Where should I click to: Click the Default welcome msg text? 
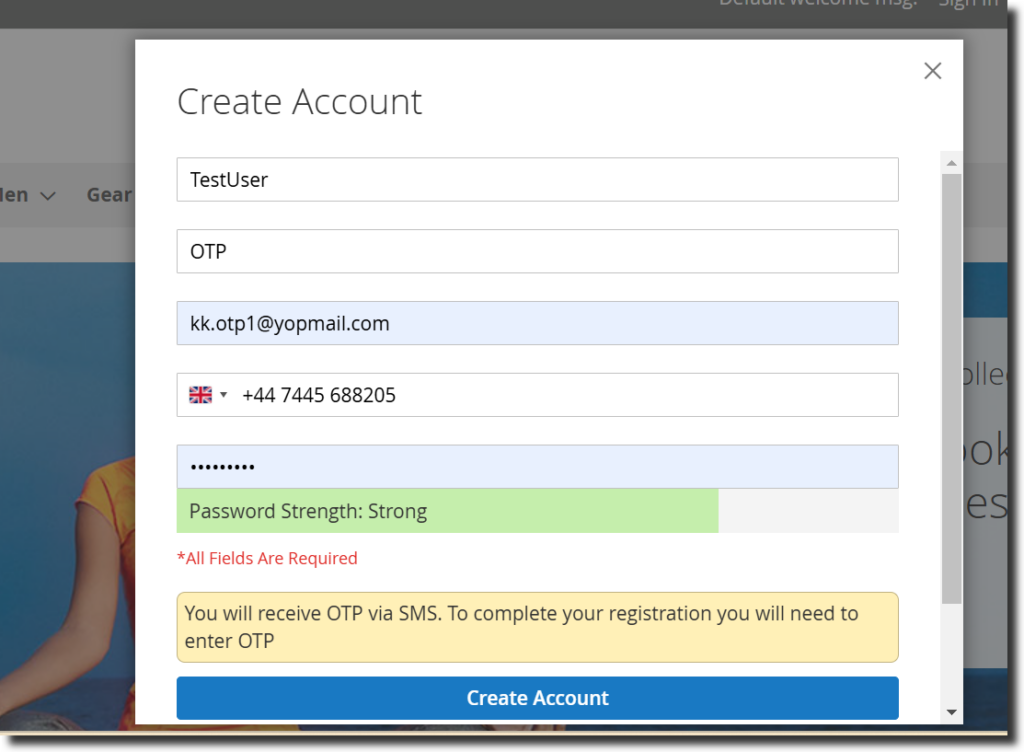coord(817,3)
